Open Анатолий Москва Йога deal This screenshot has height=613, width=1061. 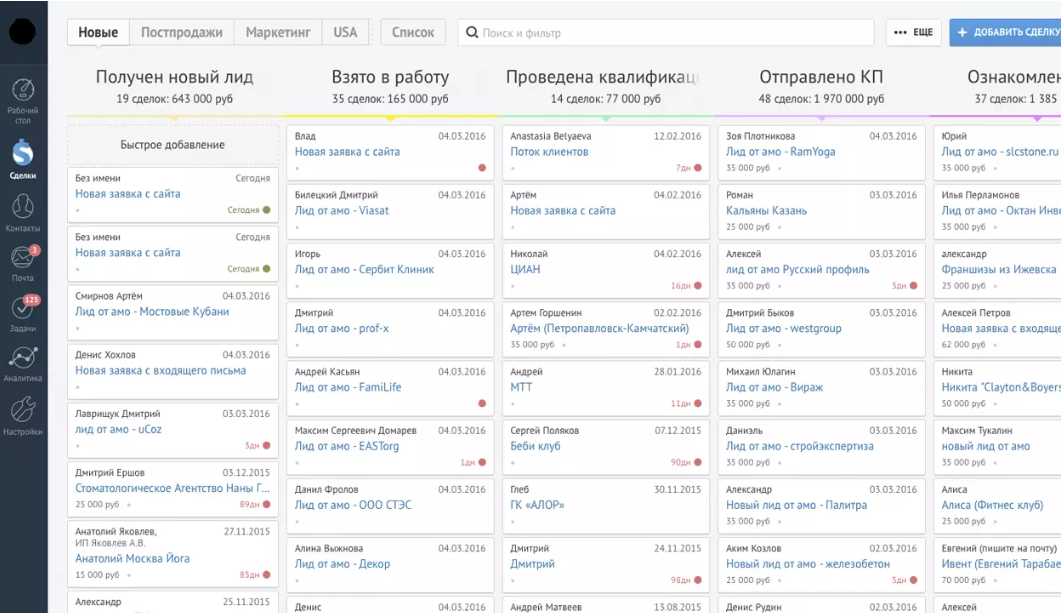133,558
